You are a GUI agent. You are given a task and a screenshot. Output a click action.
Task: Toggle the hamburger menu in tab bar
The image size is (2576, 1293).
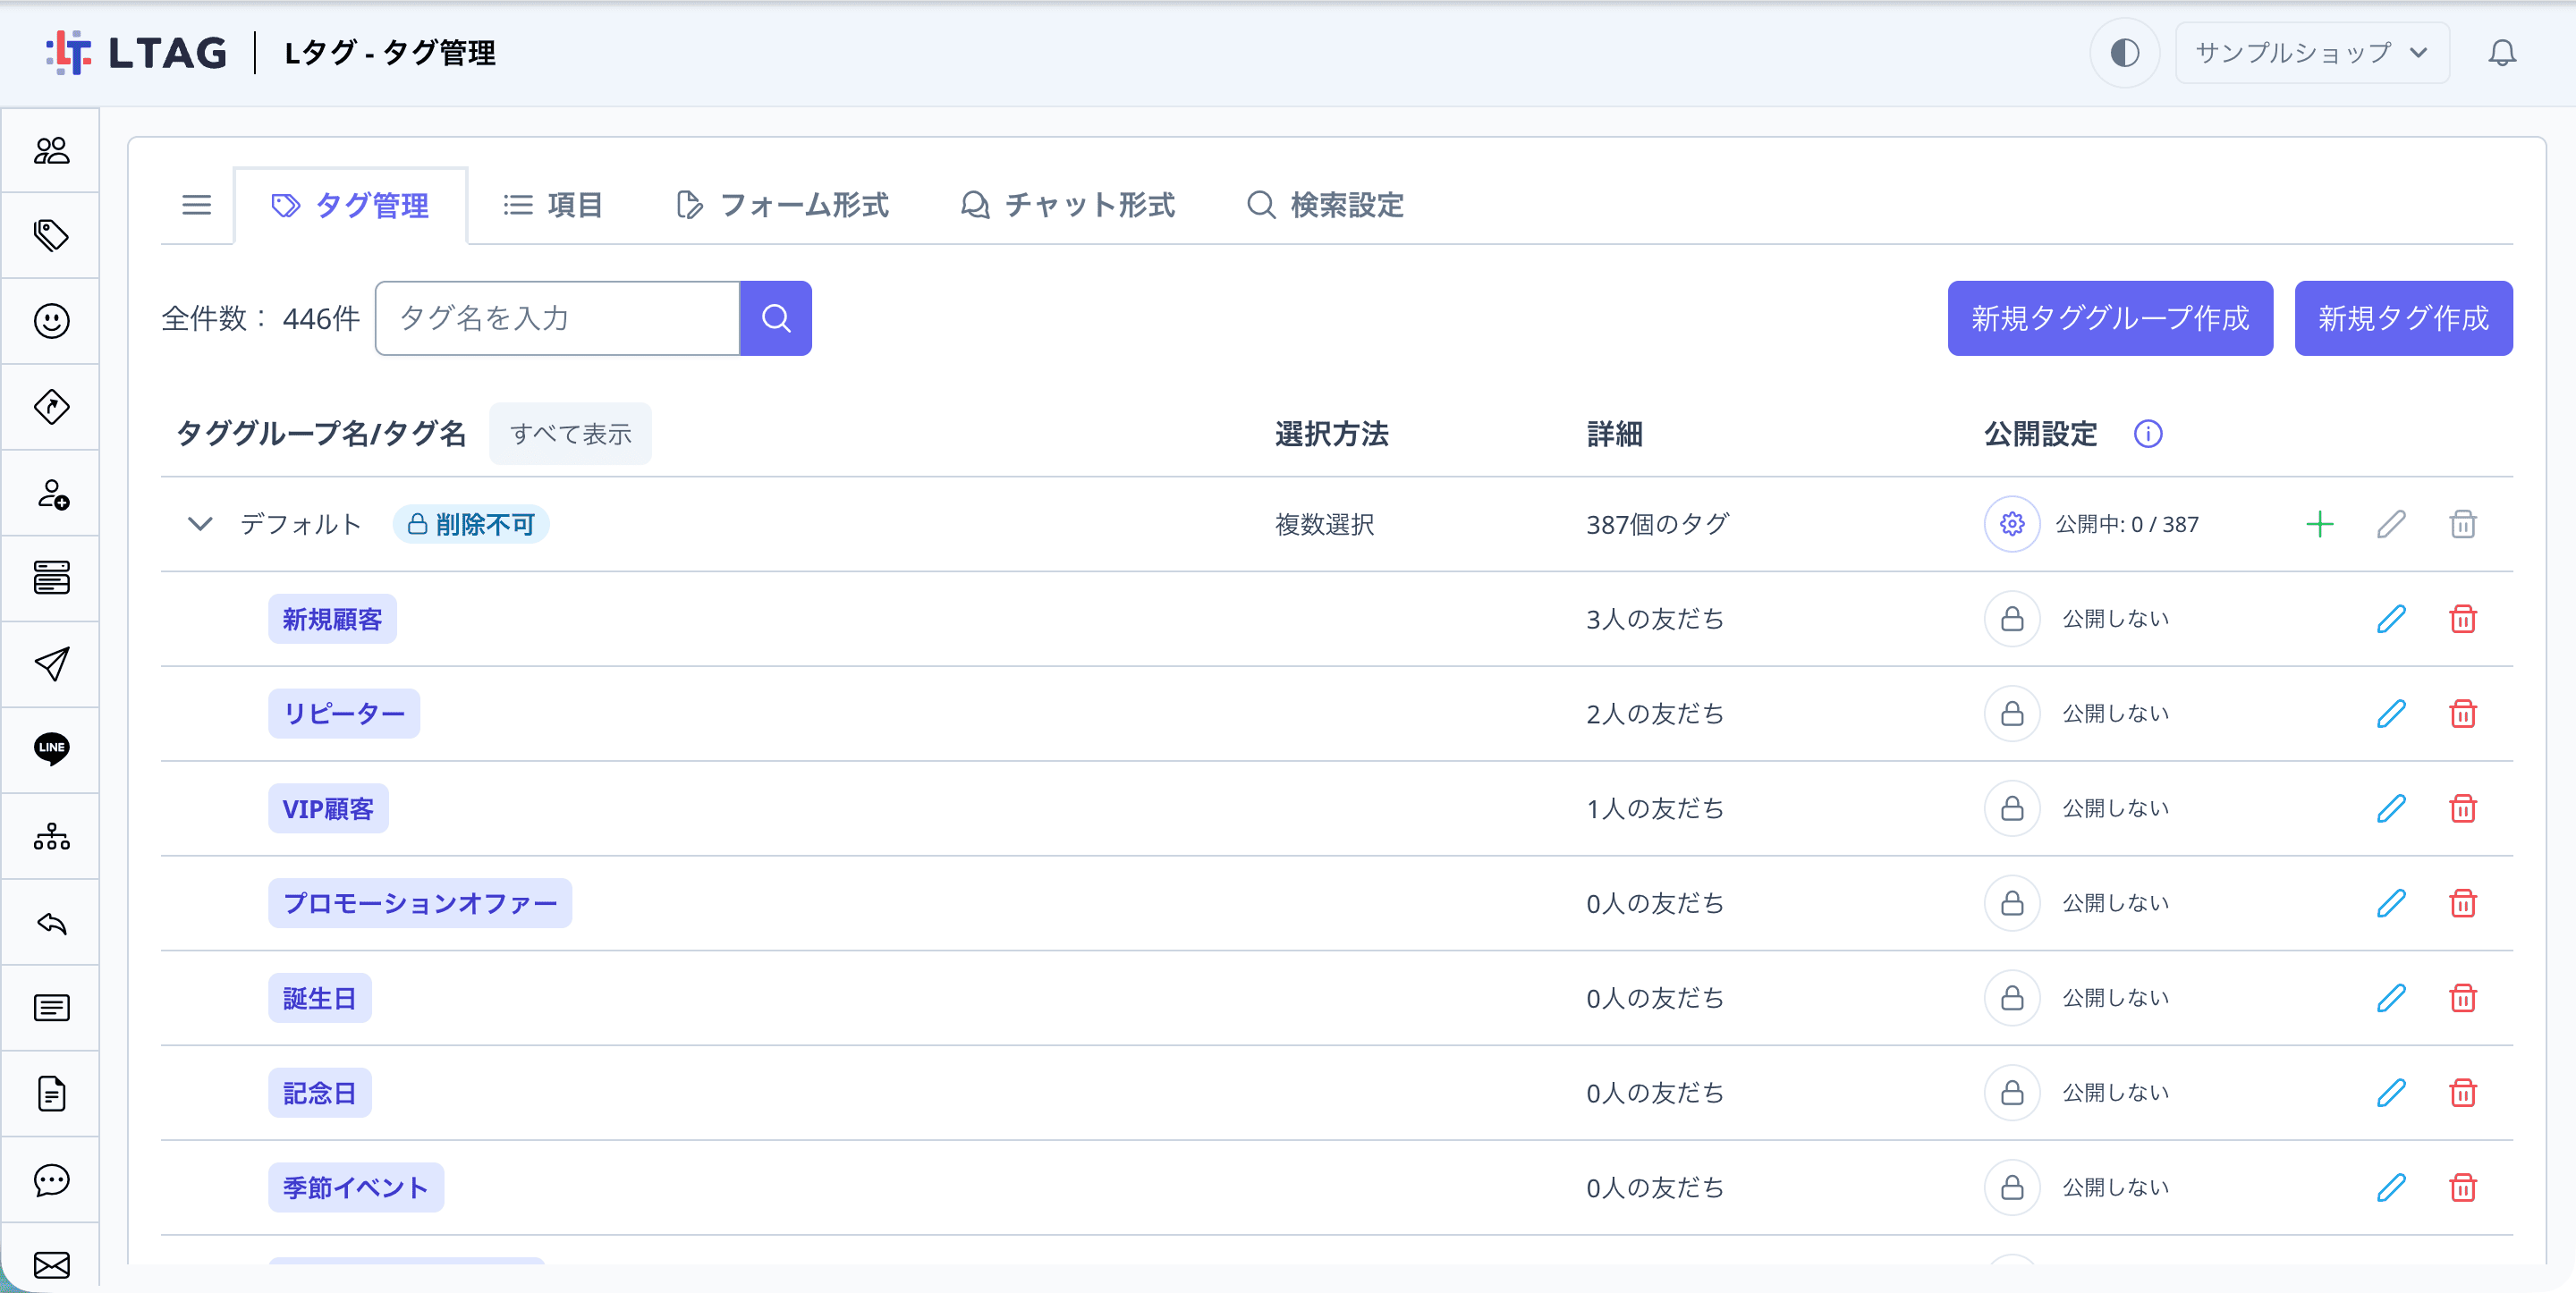196,205
